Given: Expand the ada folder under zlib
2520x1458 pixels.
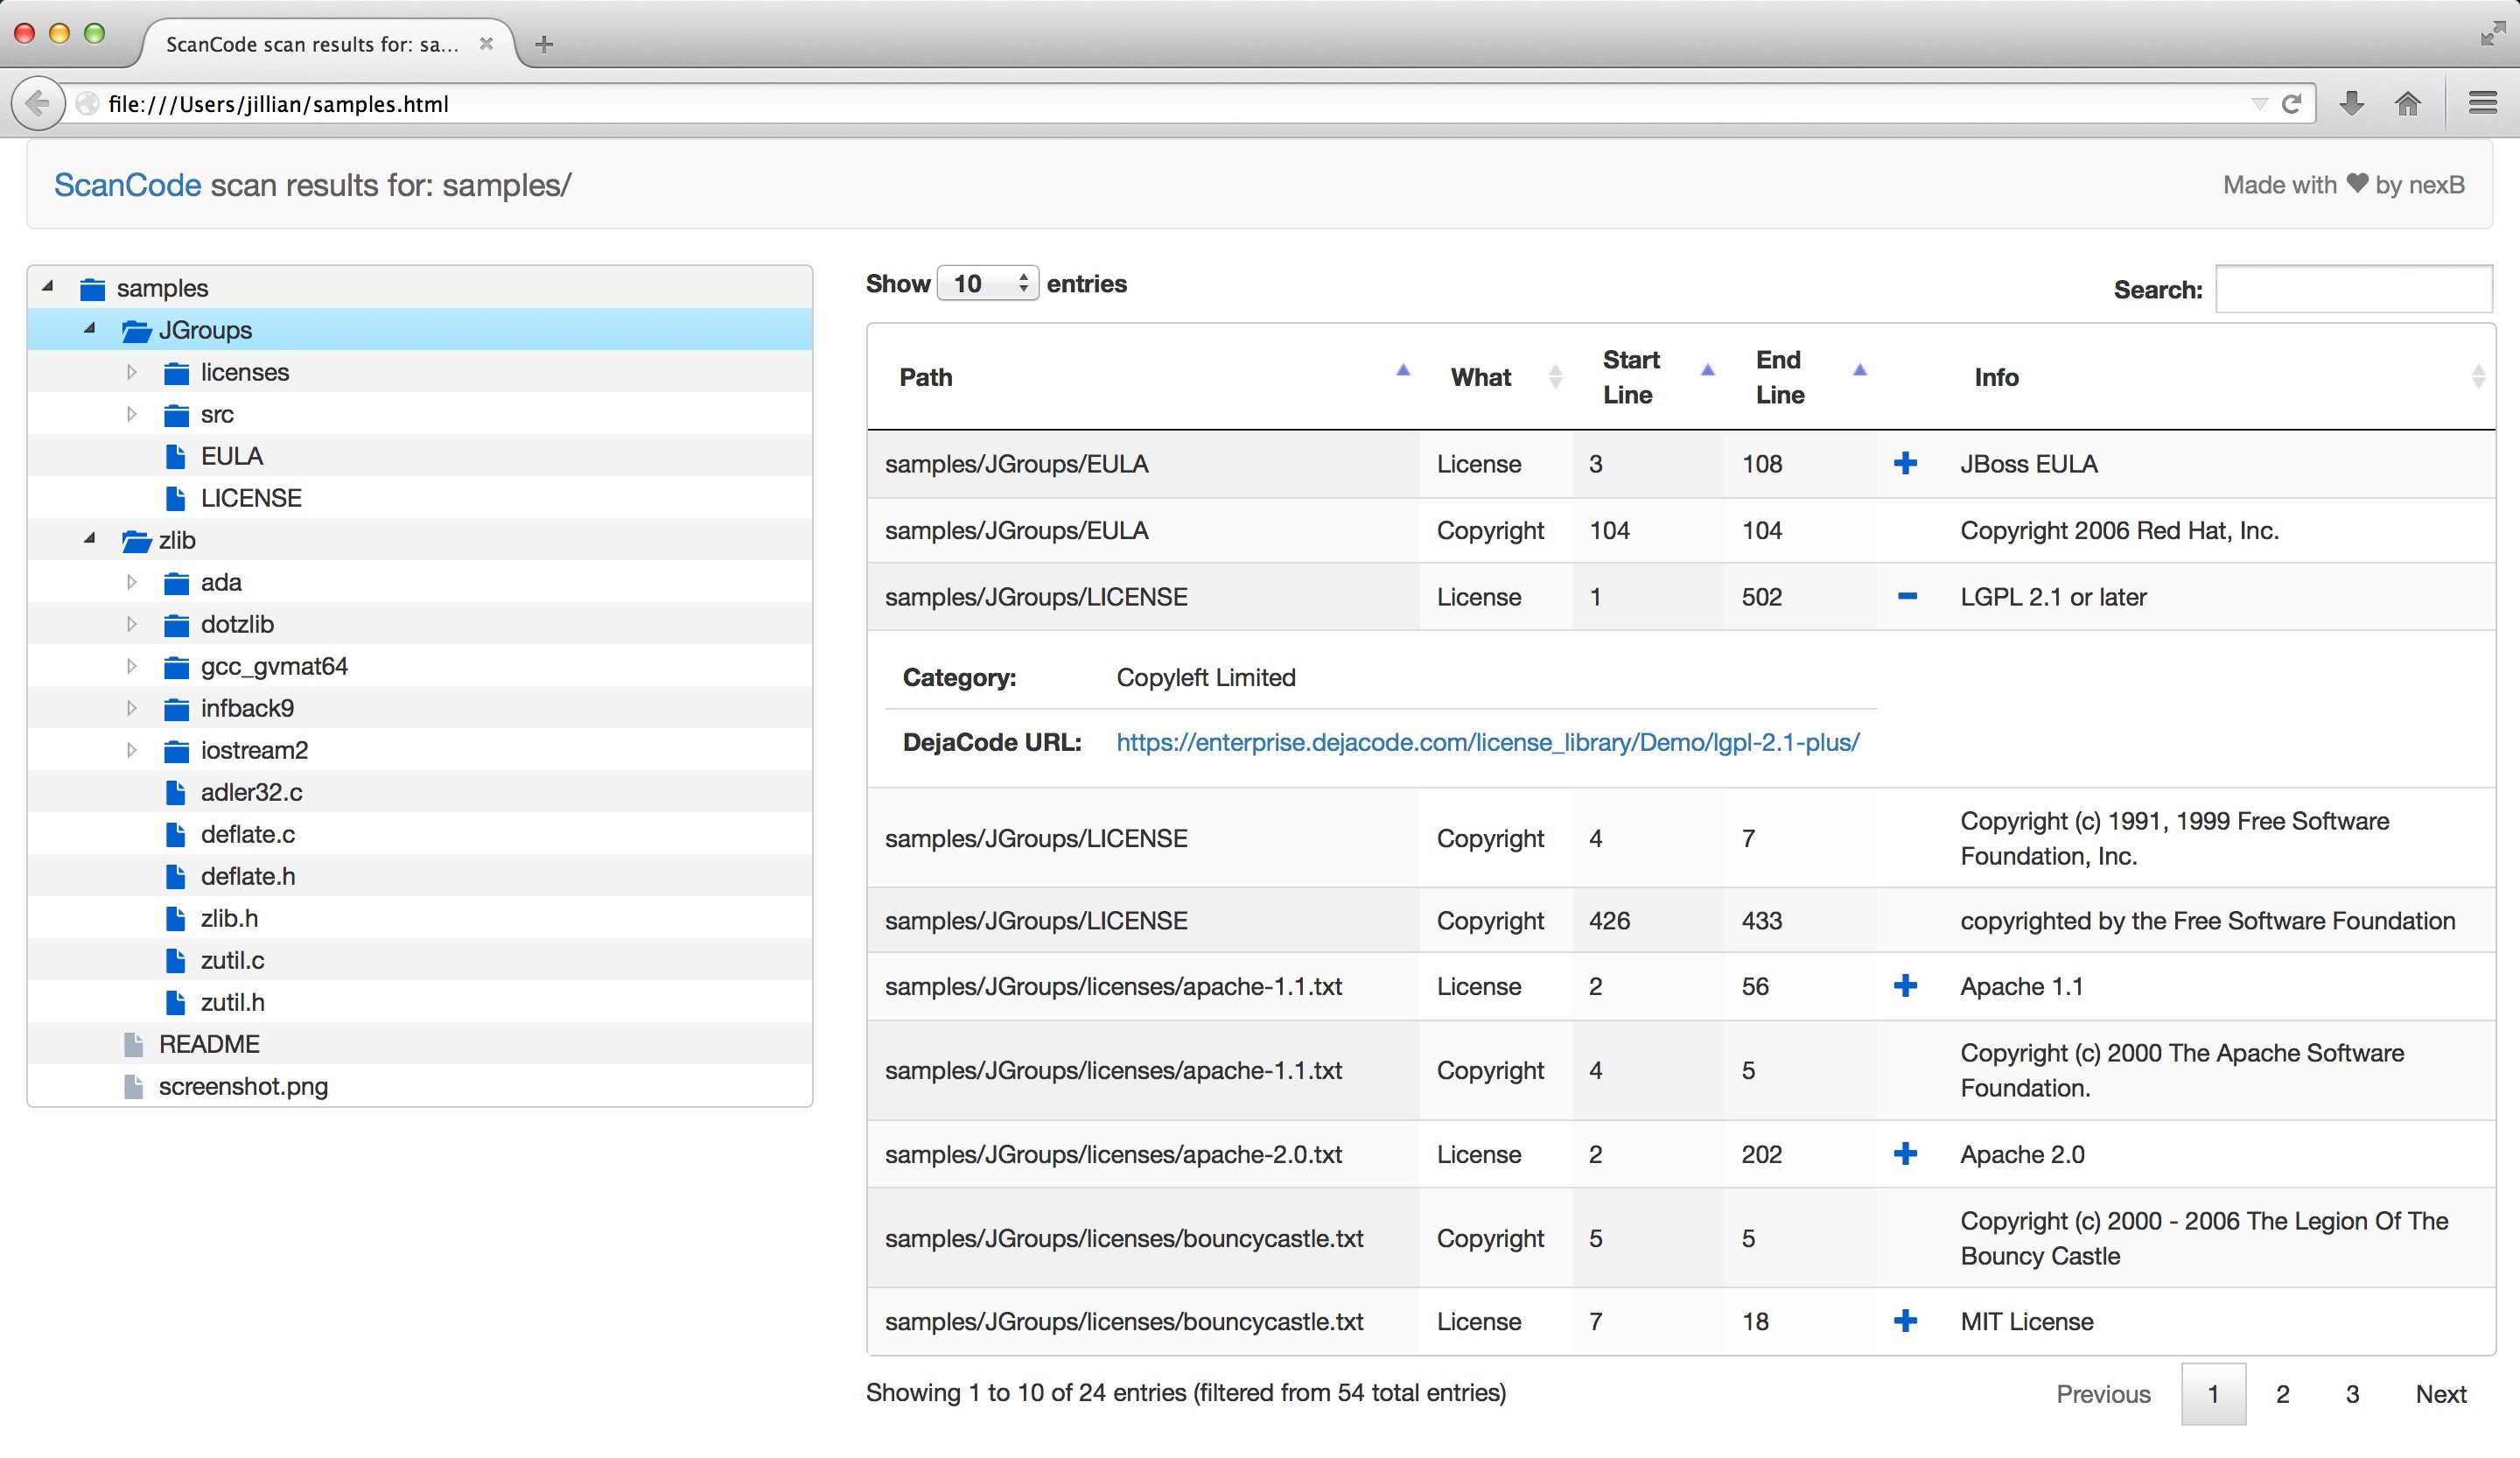Looking at the screenshot, I should (136, 581).
